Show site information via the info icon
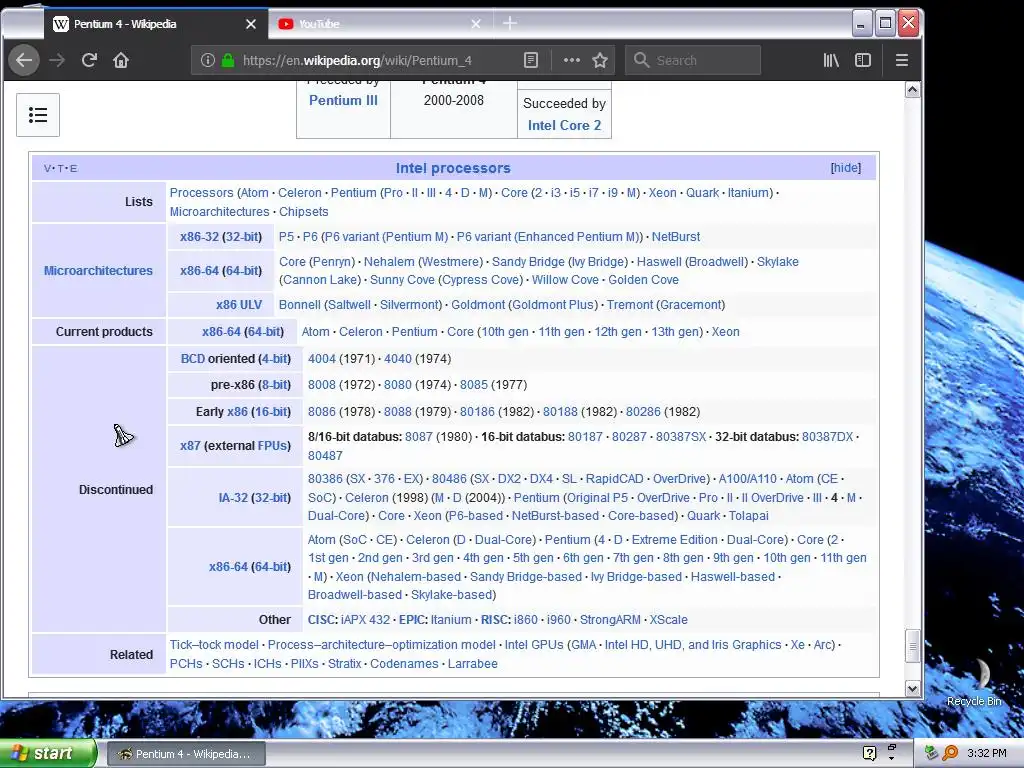This screenshot has width=1024, height=768. click(208, 61)
